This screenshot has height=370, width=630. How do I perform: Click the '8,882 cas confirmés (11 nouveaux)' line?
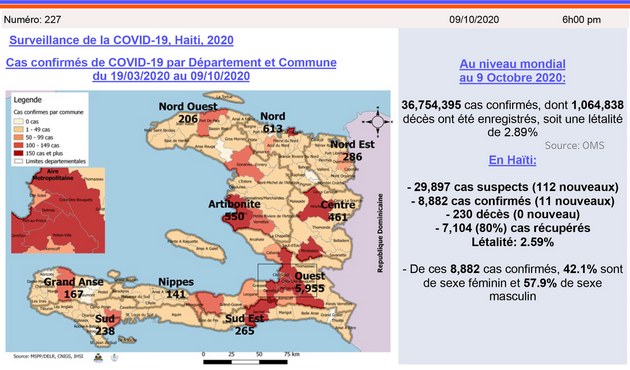(x=513, y=201)
